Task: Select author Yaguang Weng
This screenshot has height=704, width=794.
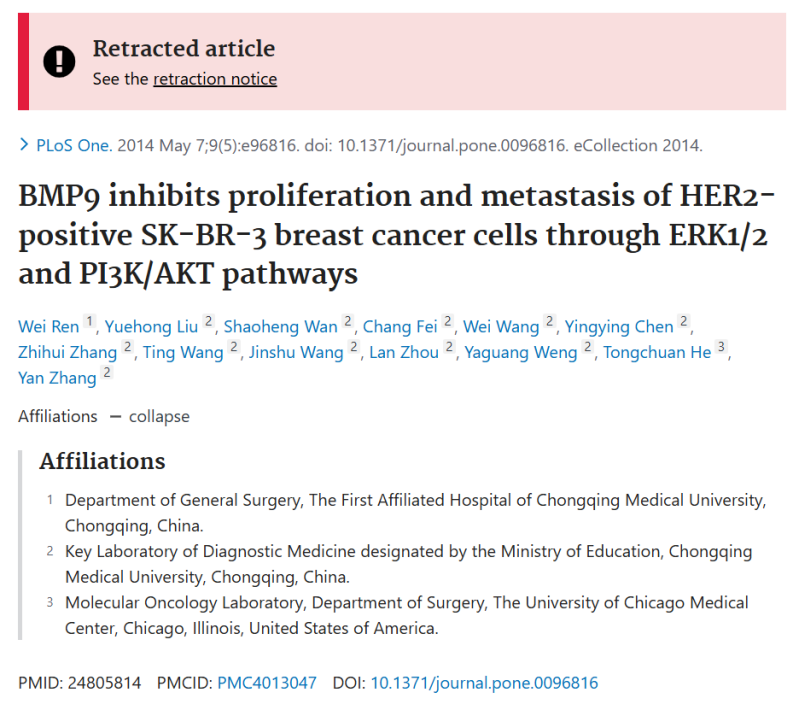Action: [x=521, y=353]
